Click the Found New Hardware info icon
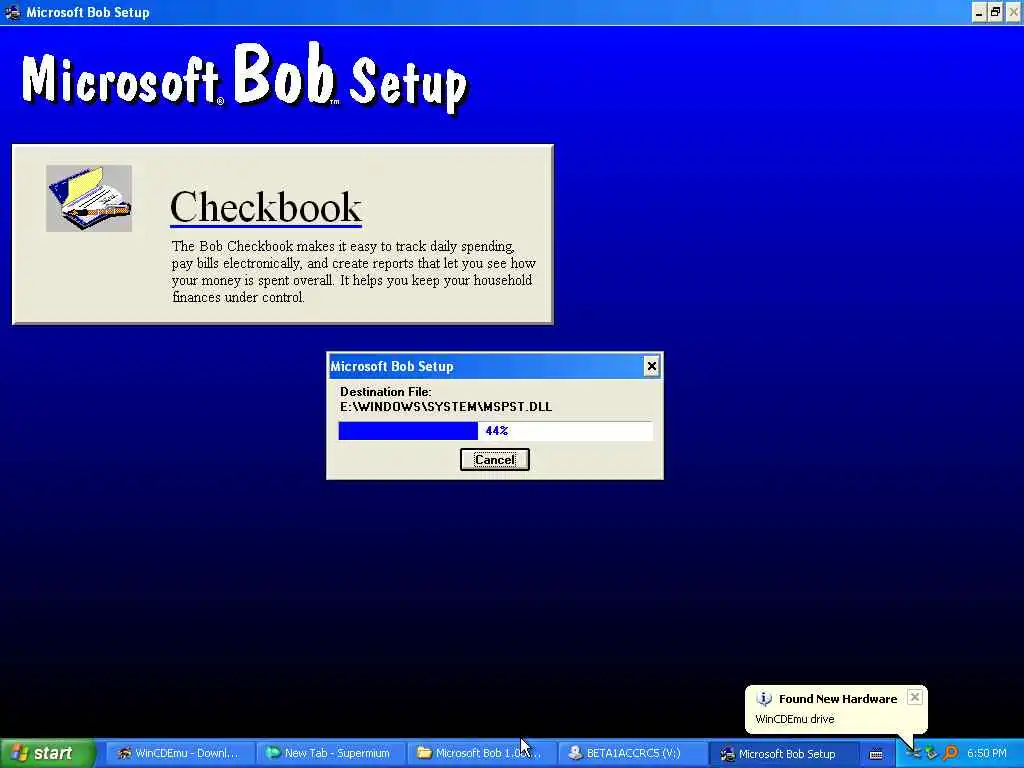 [x=763, y=699]
